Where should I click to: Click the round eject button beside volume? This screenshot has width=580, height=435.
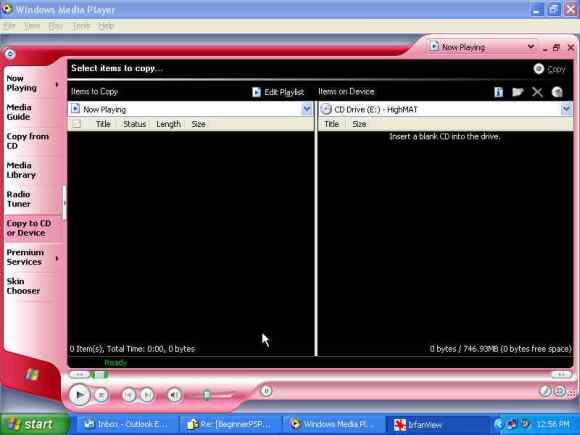[266, 391]
